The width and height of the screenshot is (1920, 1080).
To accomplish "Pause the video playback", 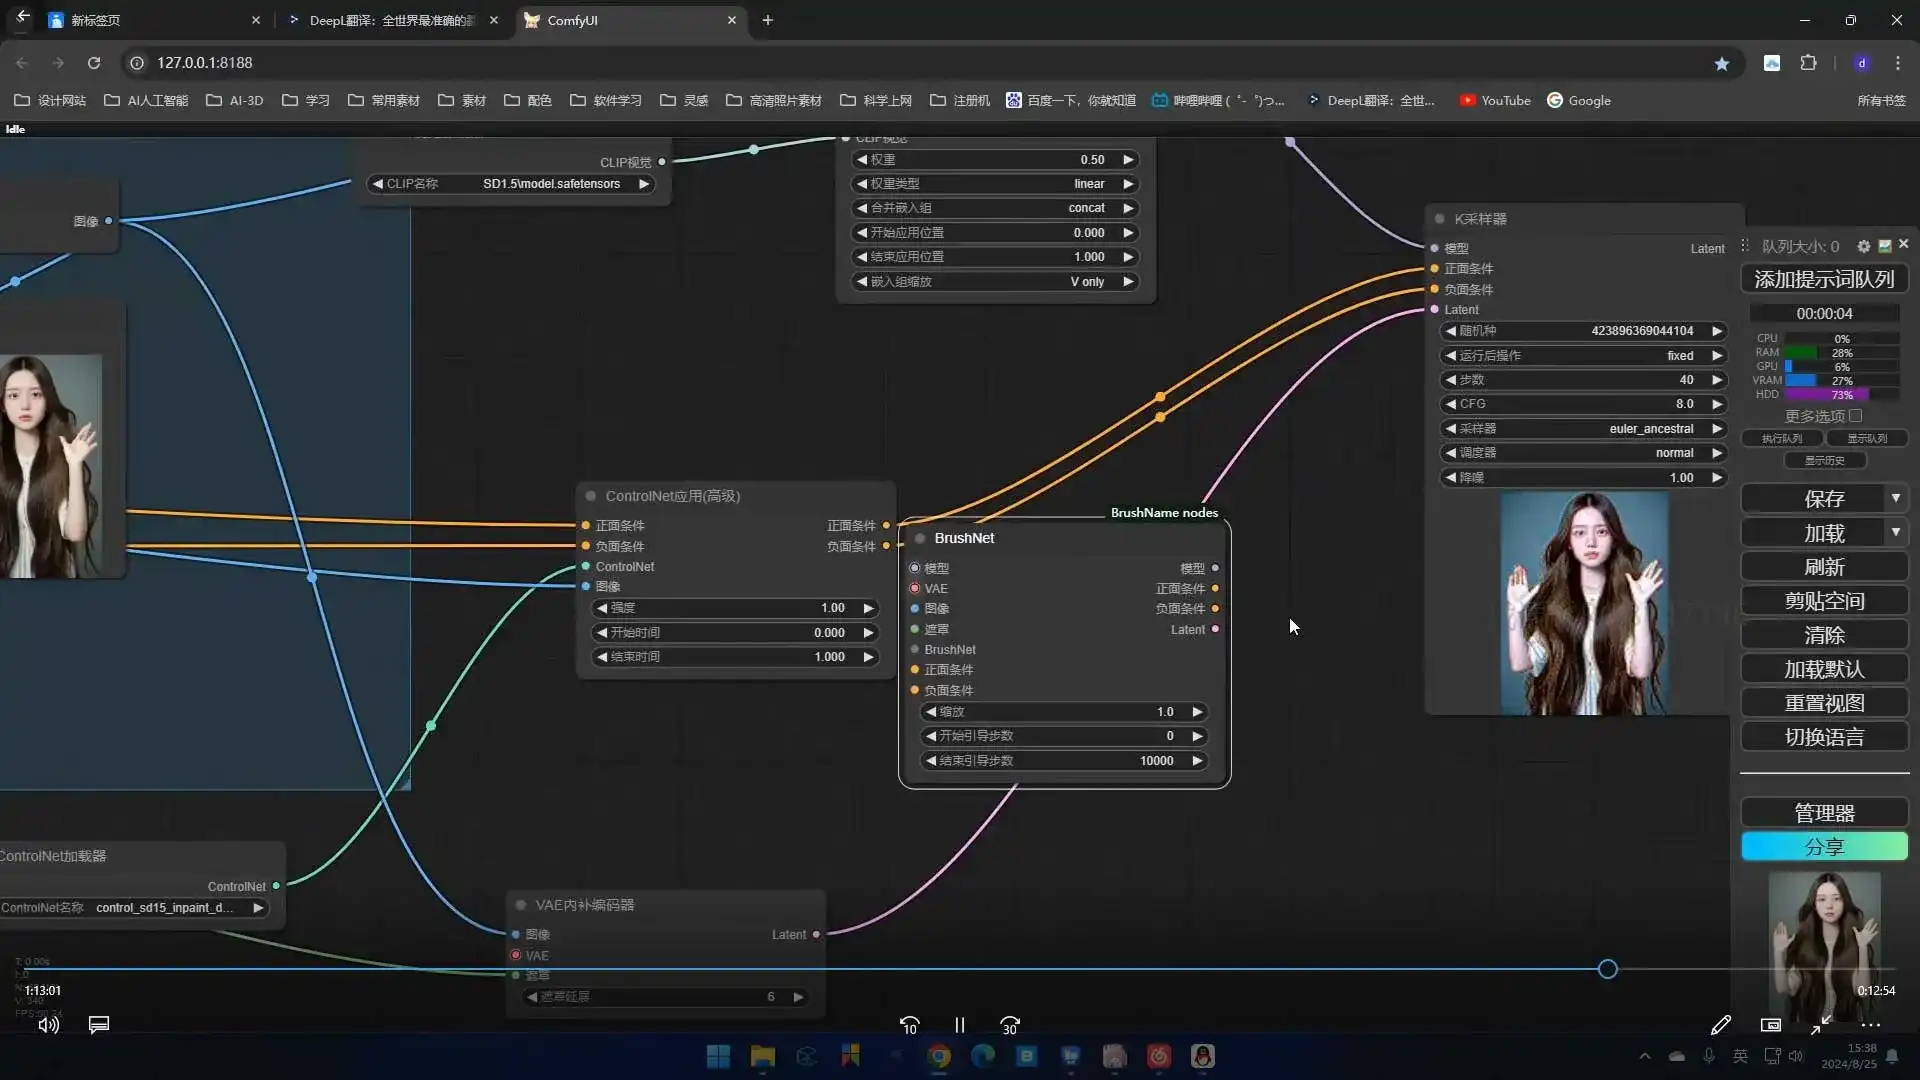I will coord(959,1025).
